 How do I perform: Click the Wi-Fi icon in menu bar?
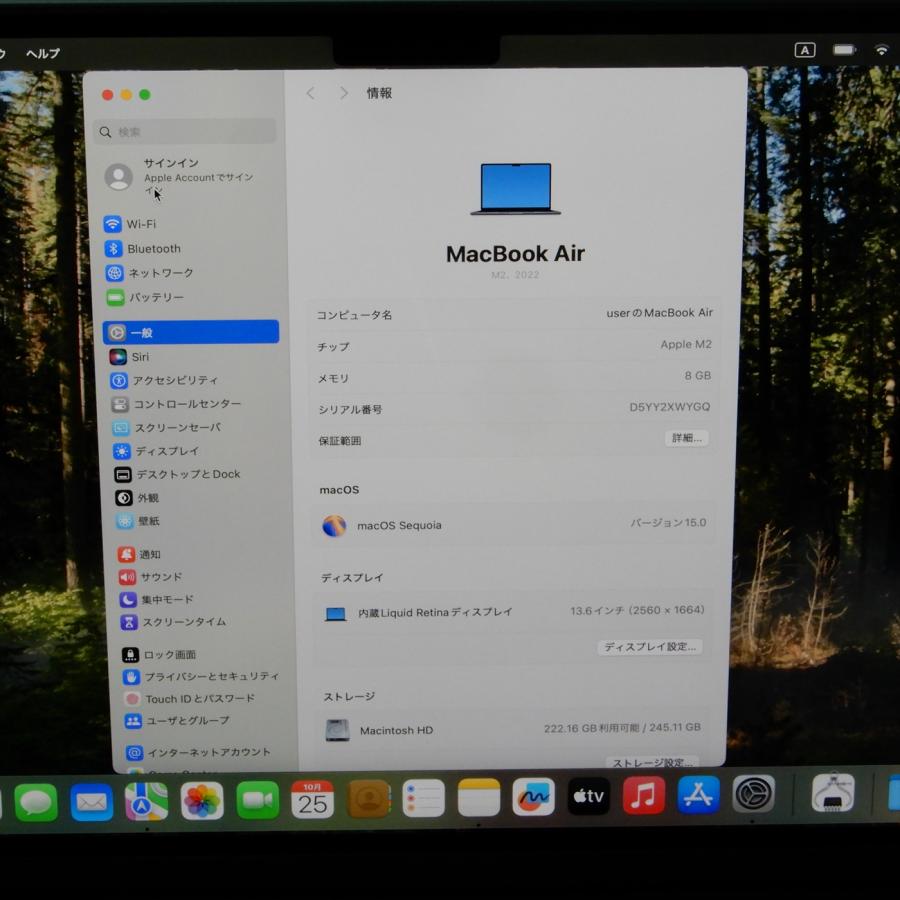pyautogui.click(x=882, y=51)
